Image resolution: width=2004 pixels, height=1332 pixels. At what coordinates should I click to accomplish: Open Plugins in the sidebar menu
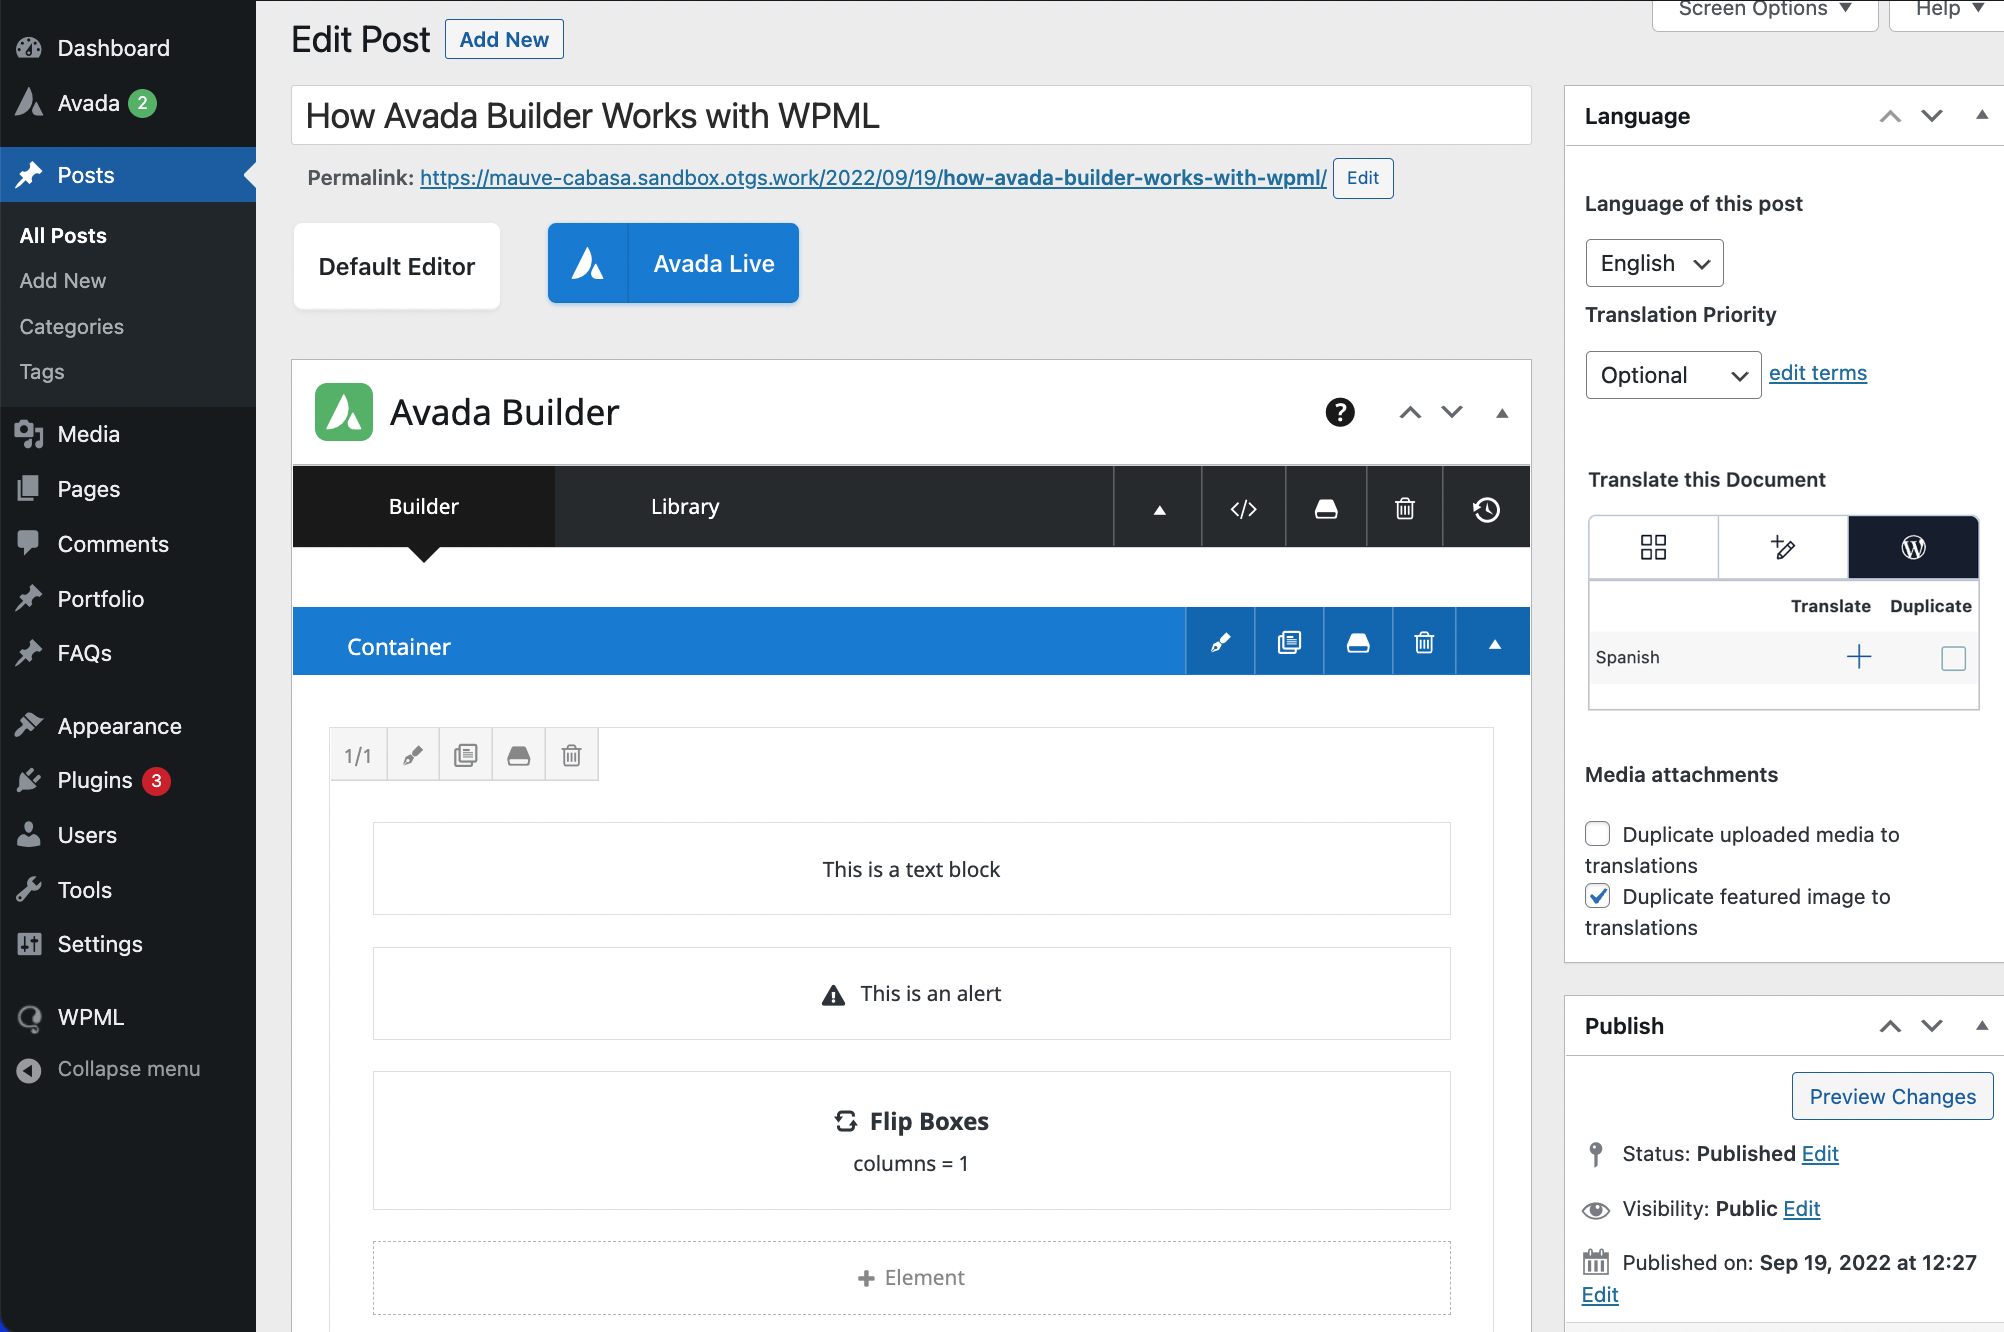point(95,780)
